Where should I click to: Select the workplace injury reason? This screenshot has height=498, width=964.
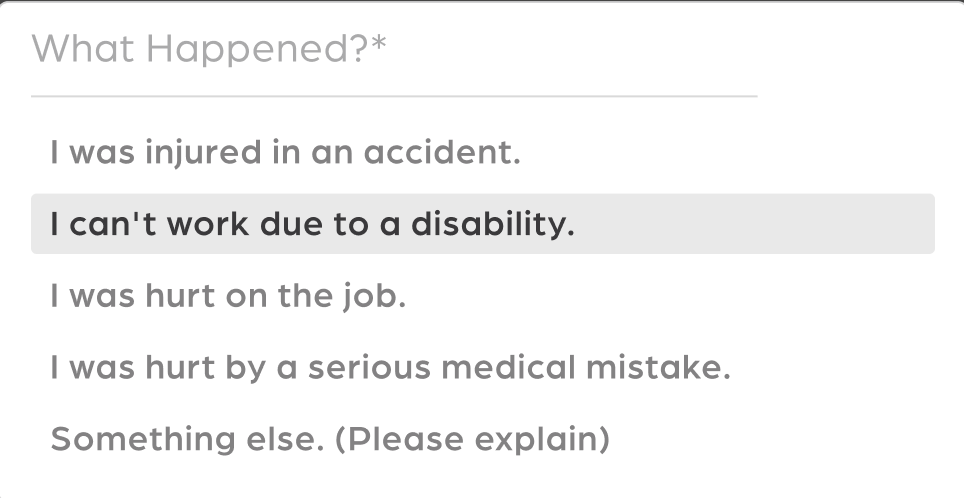pyautogui.click(x=228, y=297)
